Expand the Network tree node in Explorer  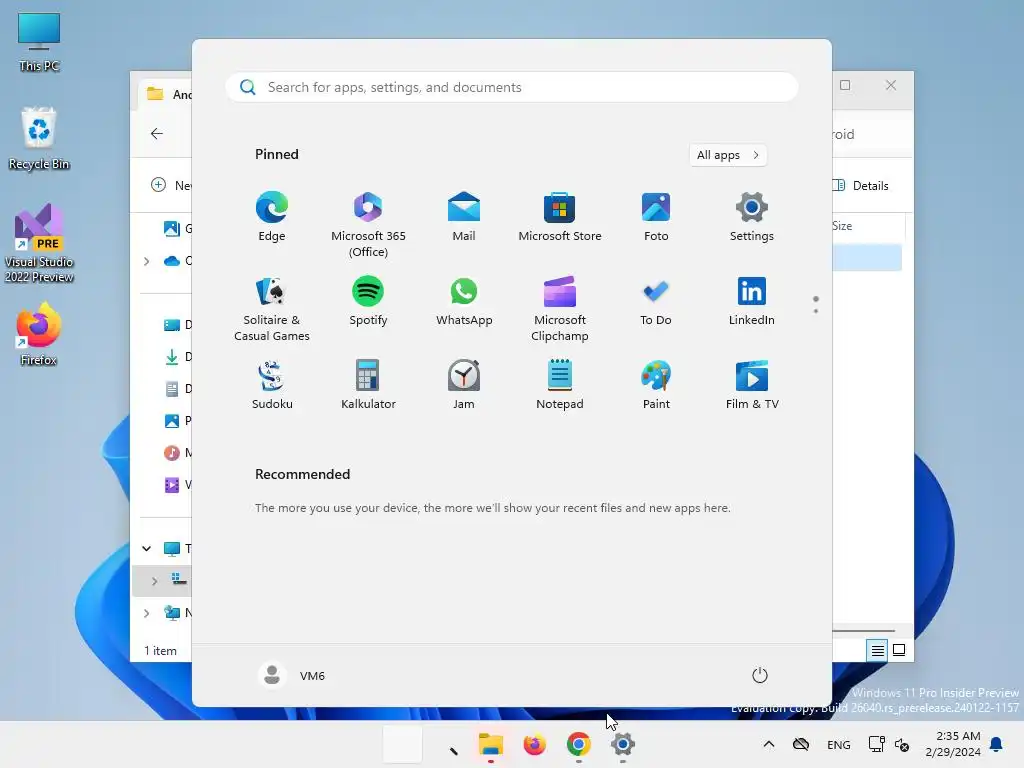click(x=147, y=613)
